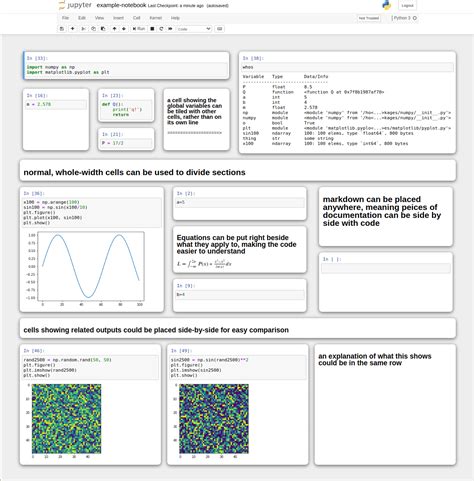Click the example-notebook title to rename
Image resolution: width=474 pixels, height=481 pixels.
[121, 5]
